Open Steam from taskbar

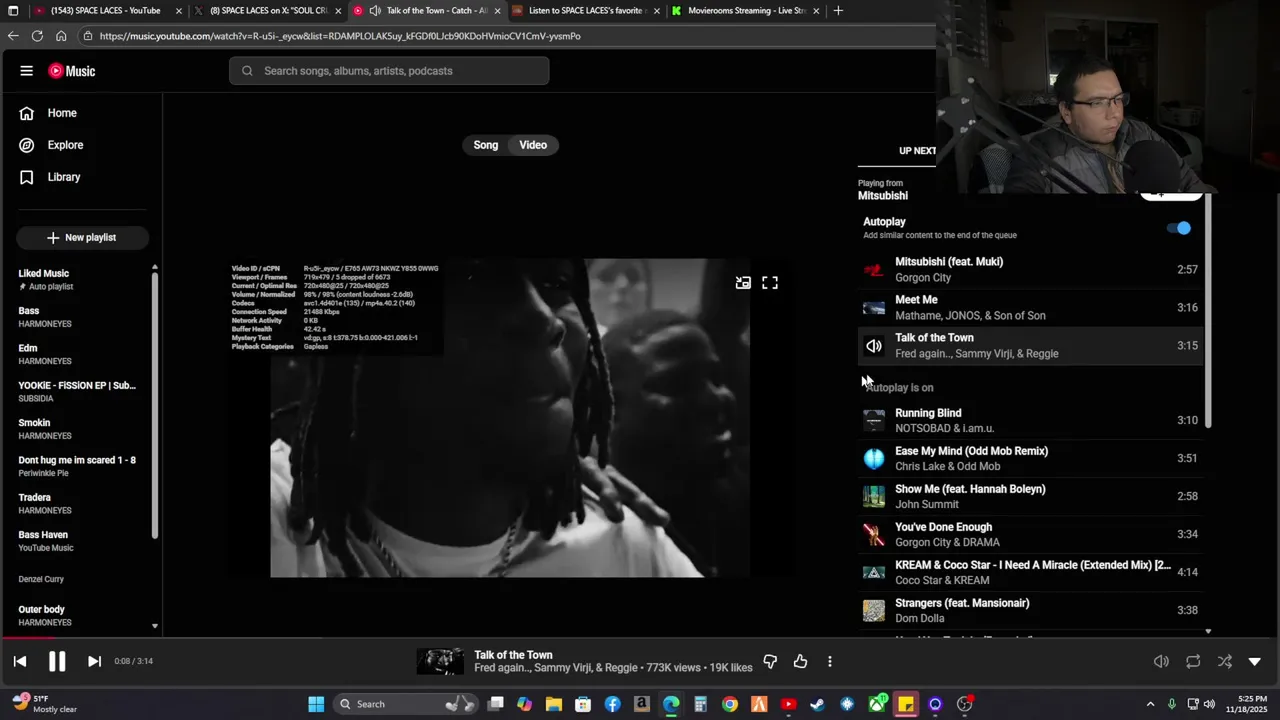pos(817,704)
